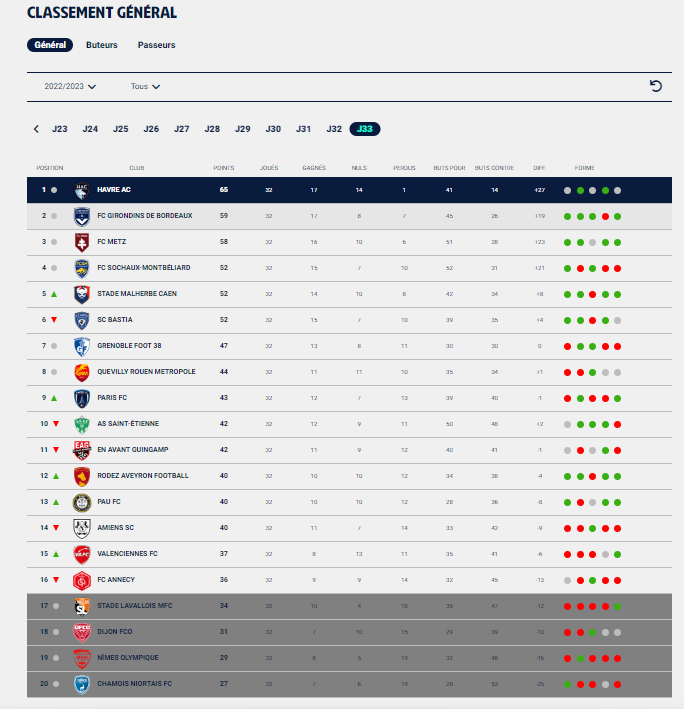Image resolution: width=684 pixels, height=709 pixels.
Task: Switch to the Buteurs tab
Action: [102, 45]
